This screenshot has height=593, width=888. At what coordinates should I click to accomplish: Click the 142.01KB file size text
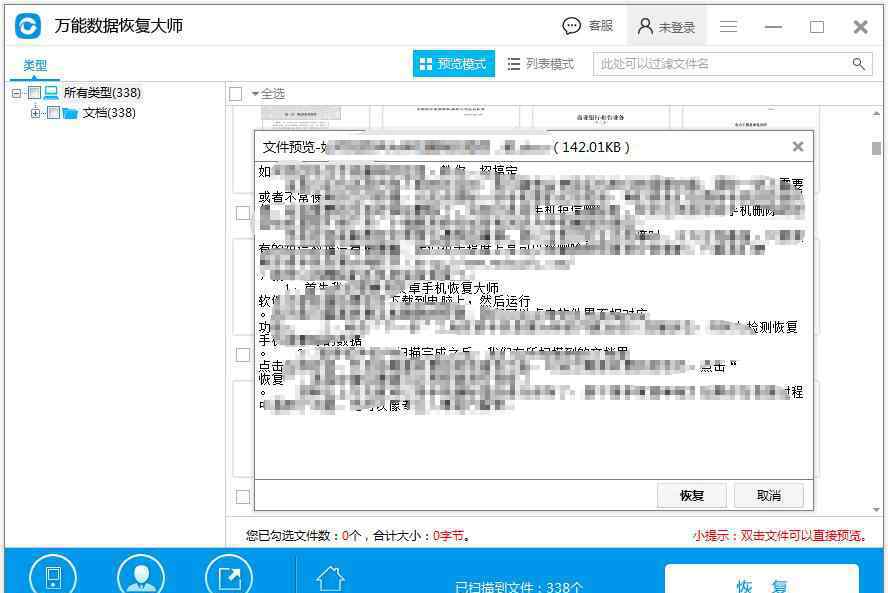[x=591, y=147]
